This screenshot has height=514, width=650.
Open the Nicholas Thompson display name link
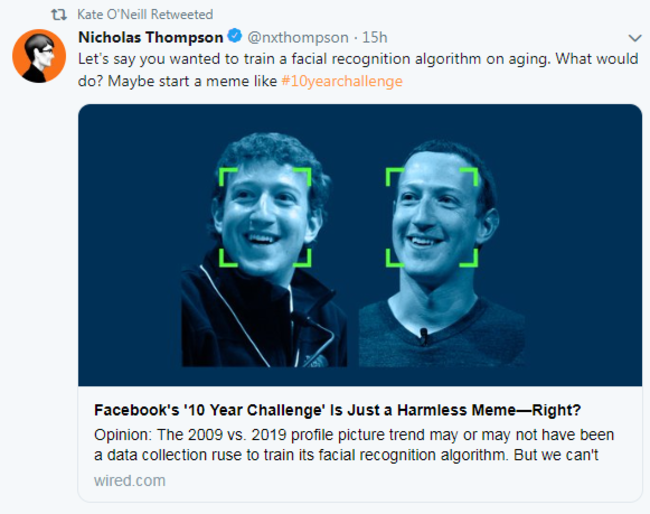pos(150,37)
